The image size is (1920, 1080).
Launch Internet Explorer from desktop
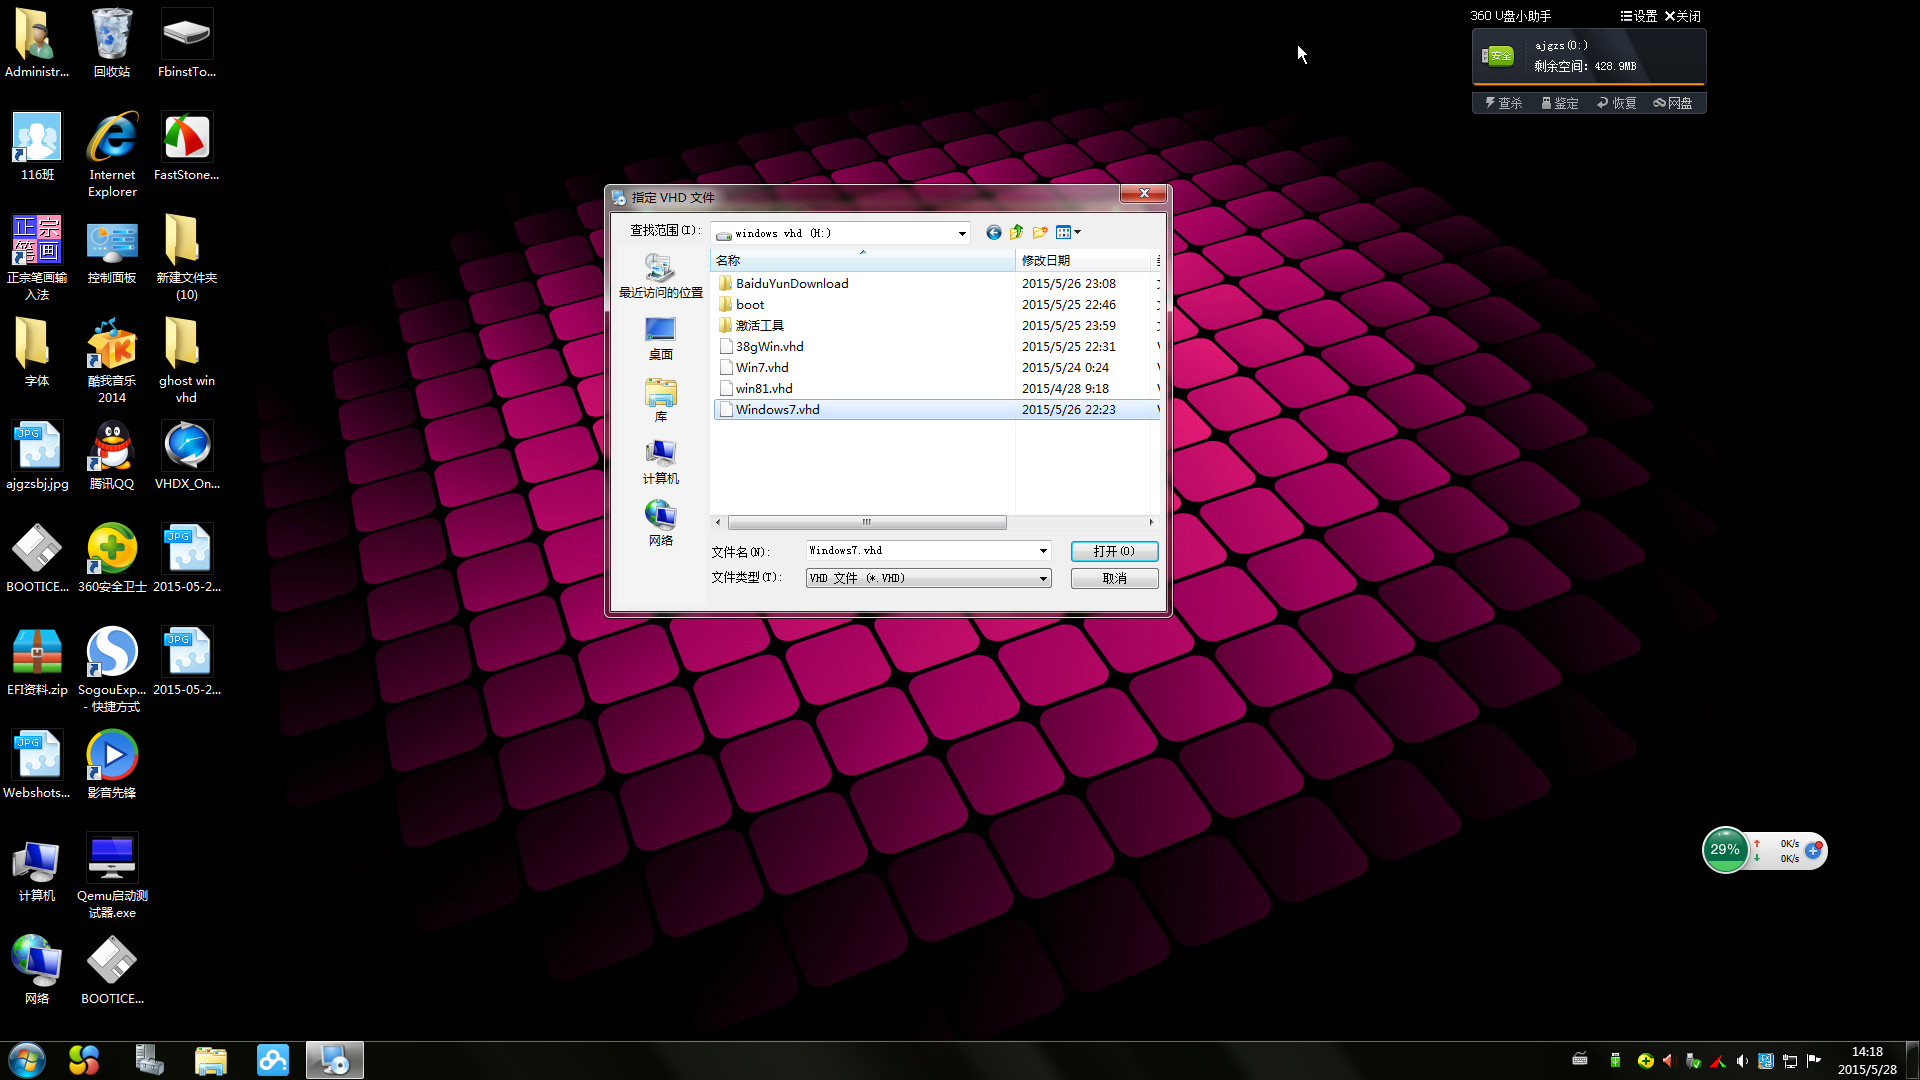click(x=112, y=155)
